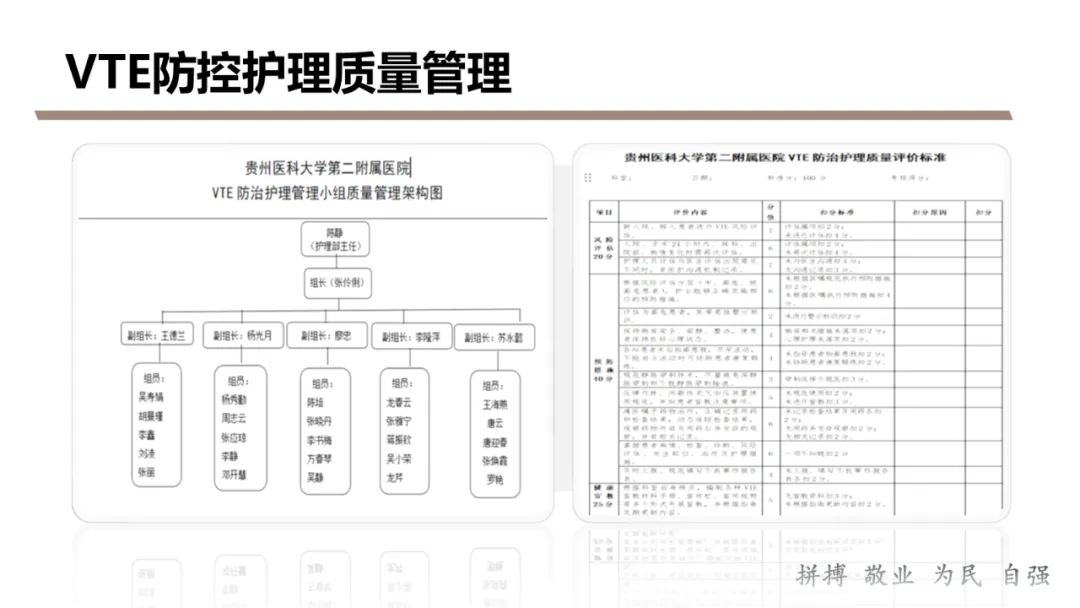Click the motto word 敬业
The image size is (1080, 608).
[889, 575]
